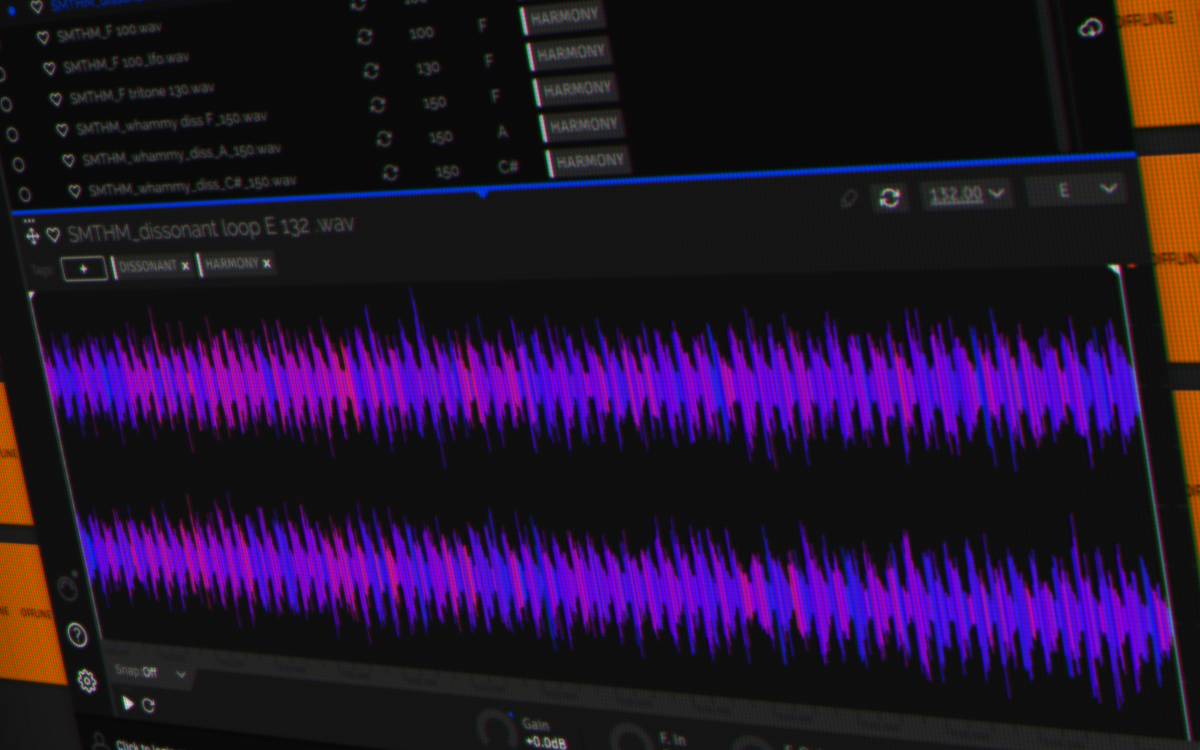Click heart next to SMTHM_whammy_diss_A_150.wav
The image size is (1200, 750).
[x=68, y=160]
